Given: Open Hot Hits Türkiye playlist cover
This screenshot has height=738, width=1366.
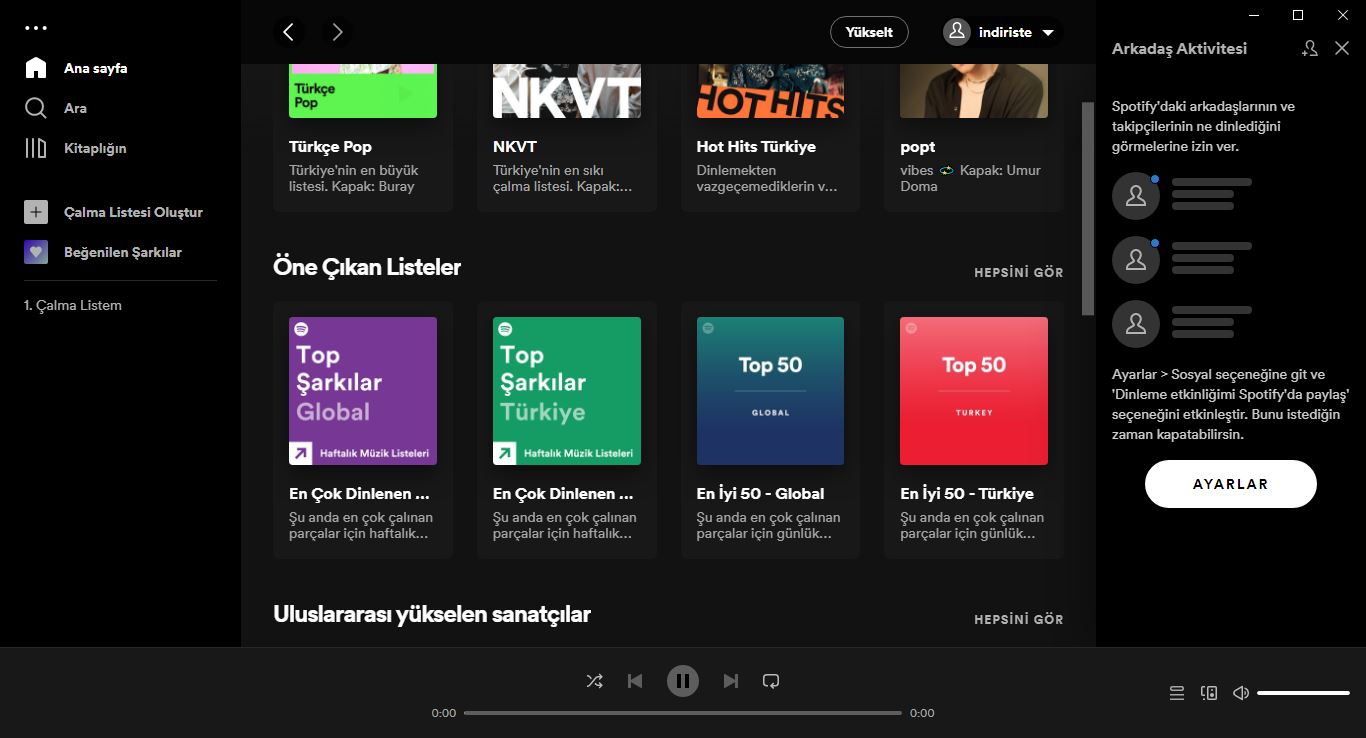Looking at the screenshot, I should coord(770,90).
